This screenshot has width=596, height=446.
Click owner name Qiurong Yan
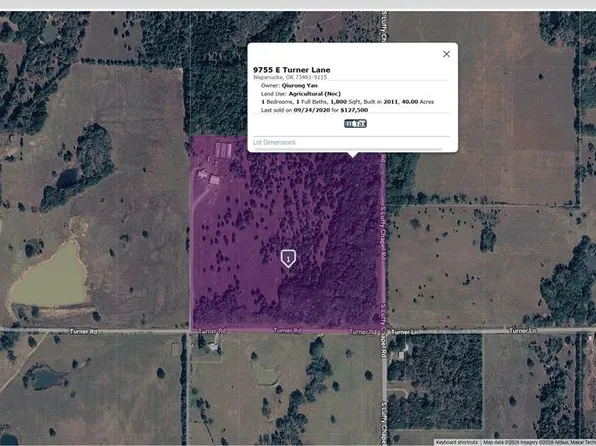coord(300,86)
